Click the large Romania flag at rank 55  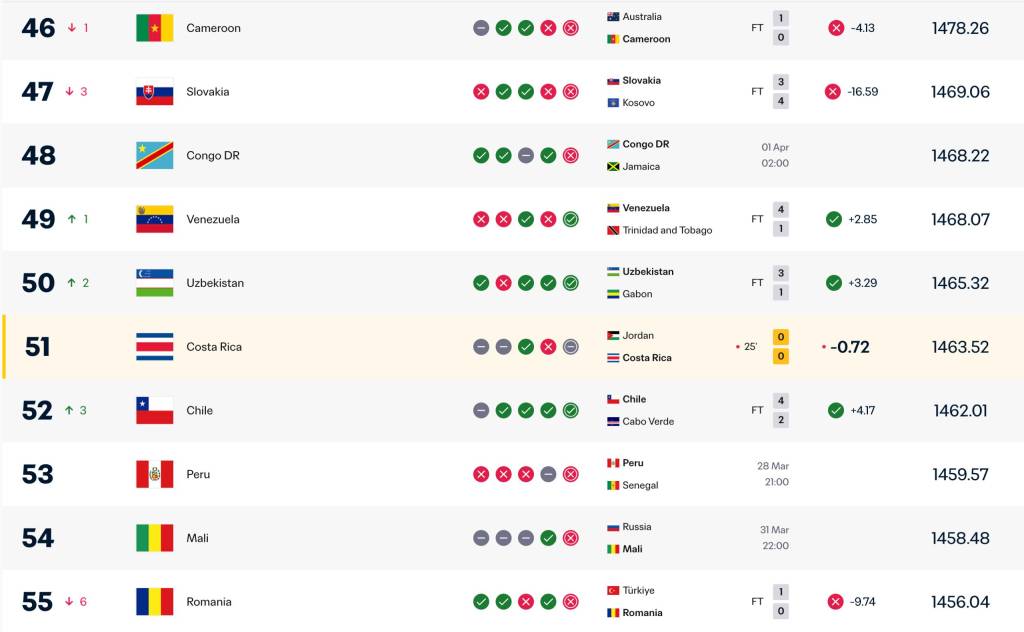[x=154, y=602]
